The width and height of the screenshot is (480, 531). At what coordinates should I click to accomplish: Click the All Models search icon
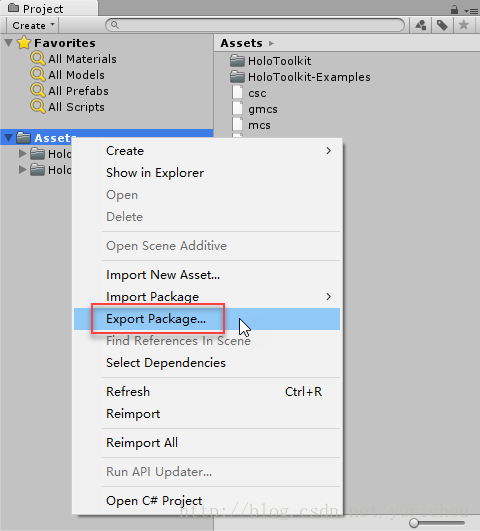coord(38,75)
